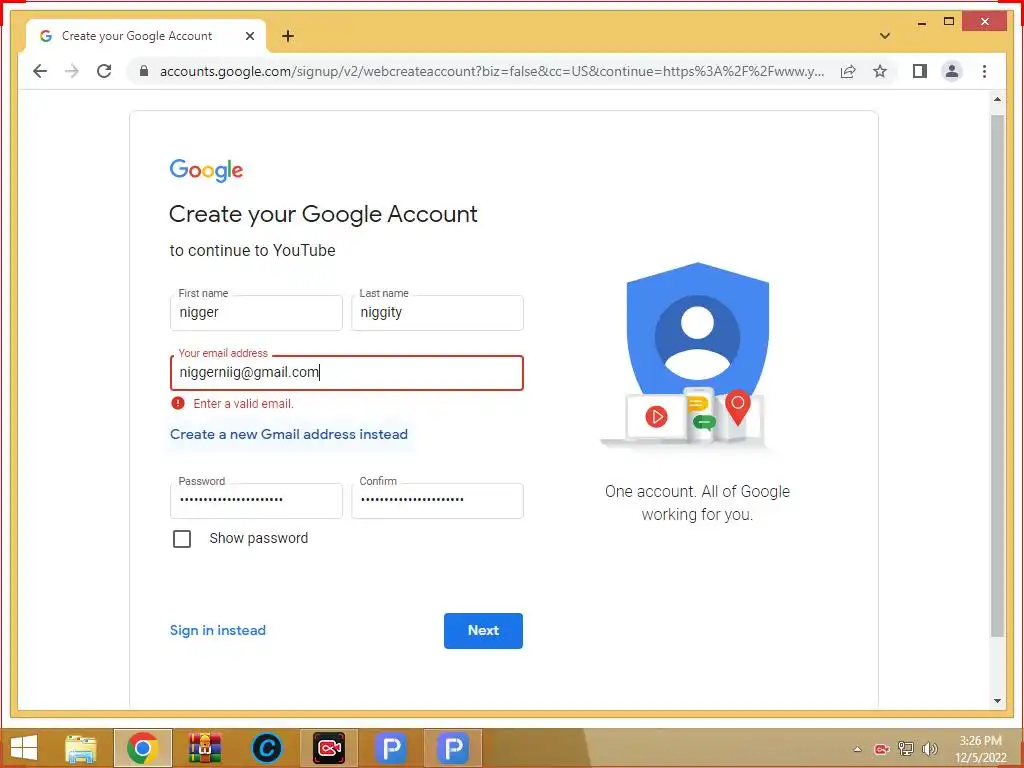Screen dimensions: 1024x768
Task: Open the volume speaker tray icon
Action: click(x=929, y=749)
